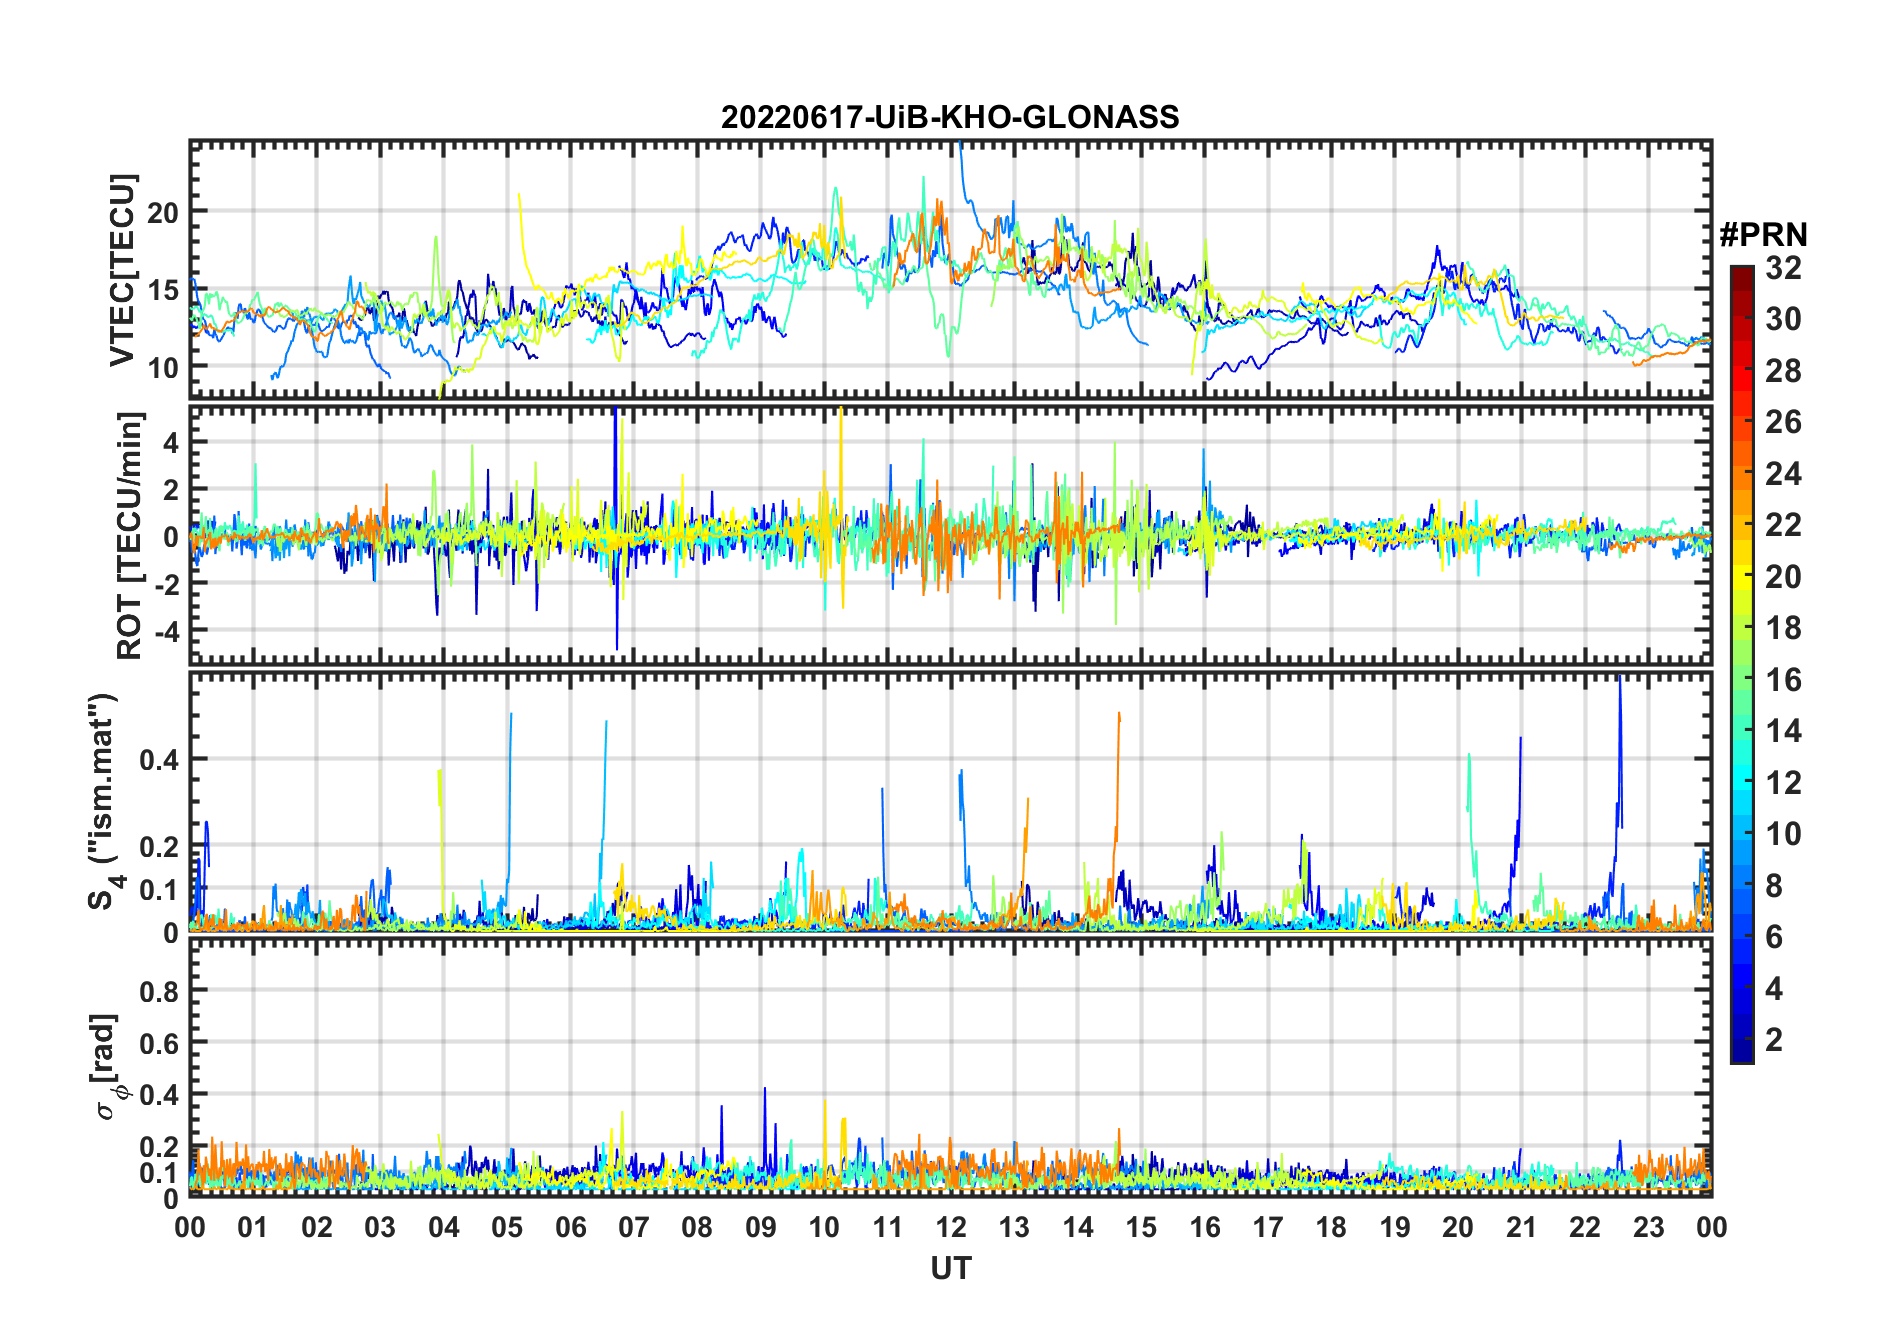Click colorbar tick label 16
Image resolution: width=1902 pixels, height=1330 pixels.
[x=1783, y=680]
